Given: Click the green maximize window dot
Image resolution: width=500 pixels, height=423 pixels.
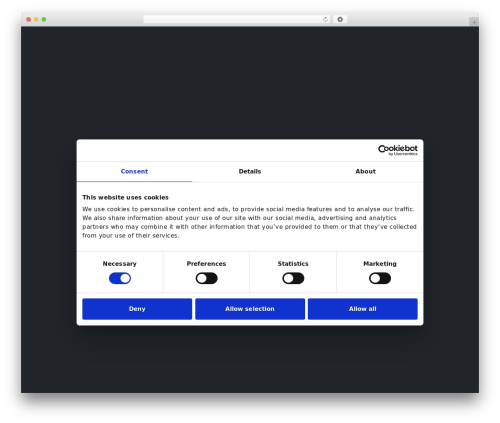Looking at the screenshot, I should (44, 19).
